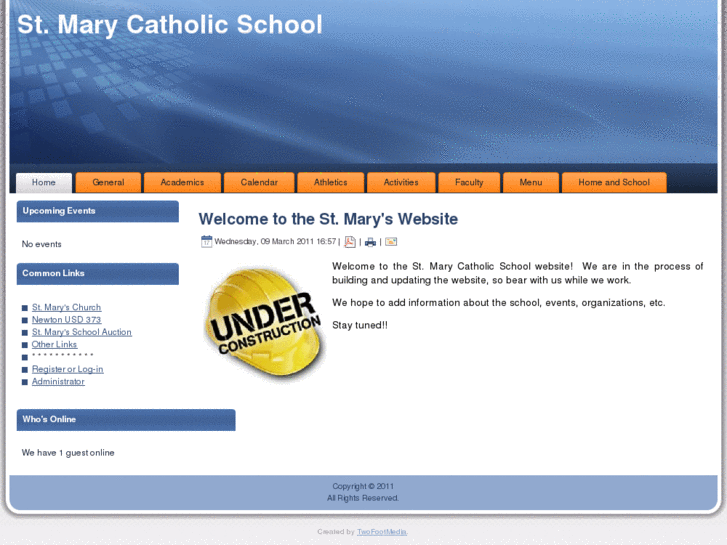Open the PDF export icon
The width and height of the screenshot is (727, 545).
(350, 242)
